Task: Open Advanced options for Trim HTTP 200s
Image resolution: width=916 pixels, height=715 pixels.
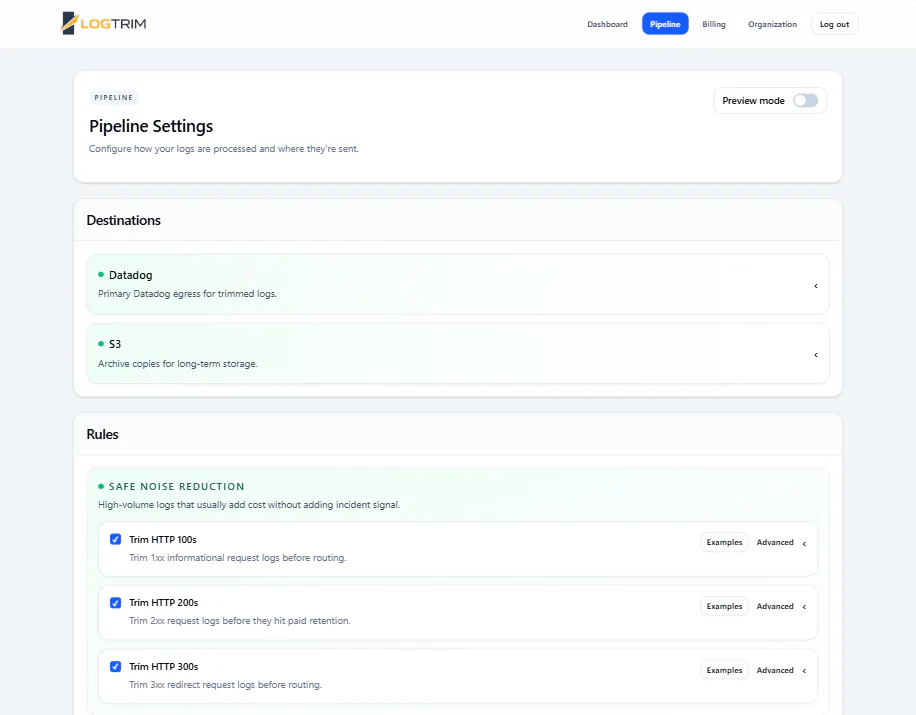Action: [x=781, y=606]
